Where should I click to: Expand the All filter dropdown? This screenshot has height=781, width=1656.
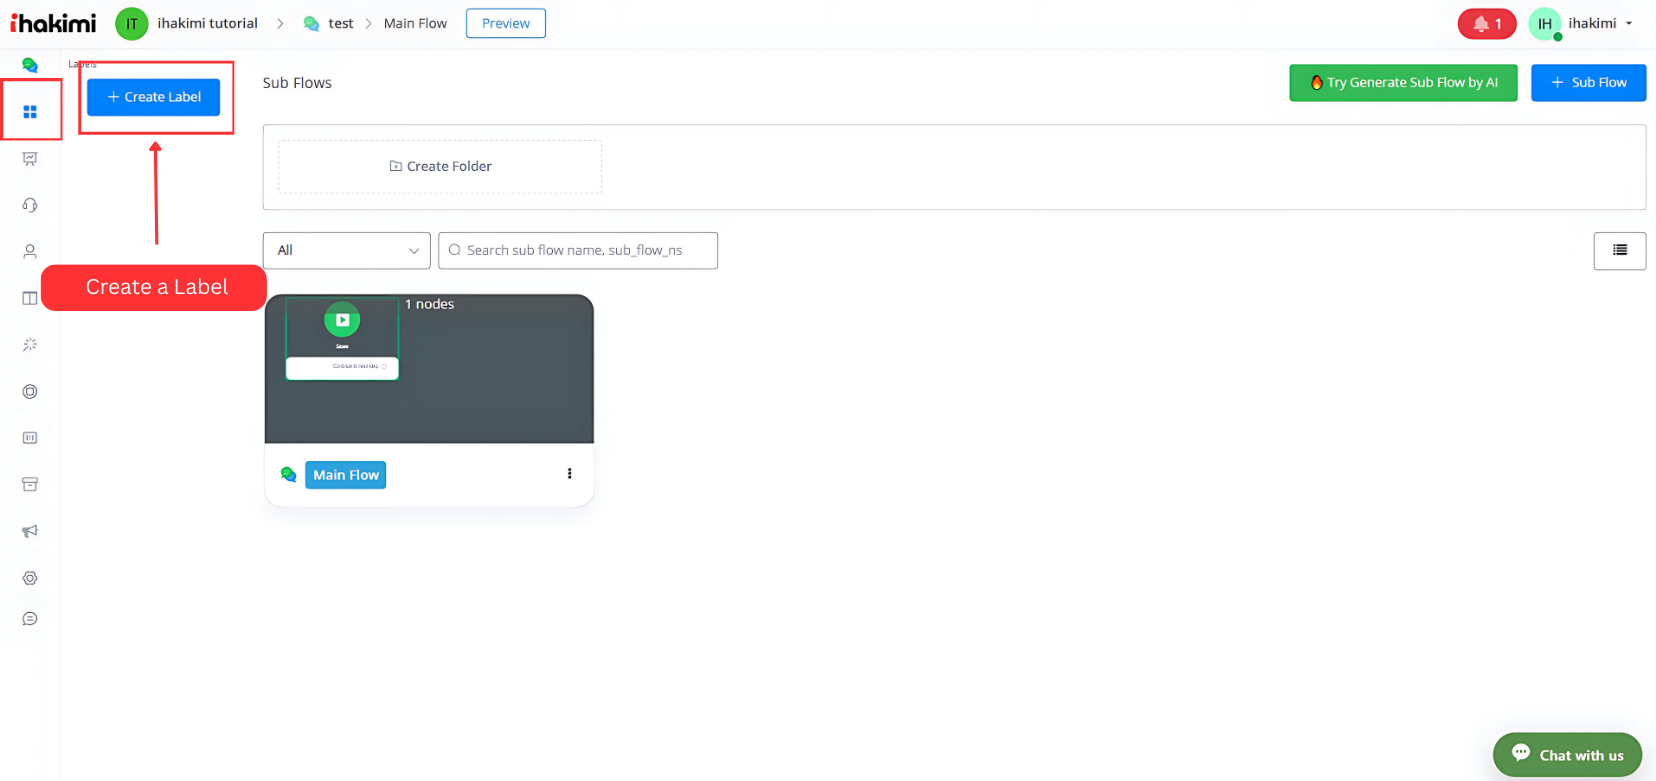point(346,251)
